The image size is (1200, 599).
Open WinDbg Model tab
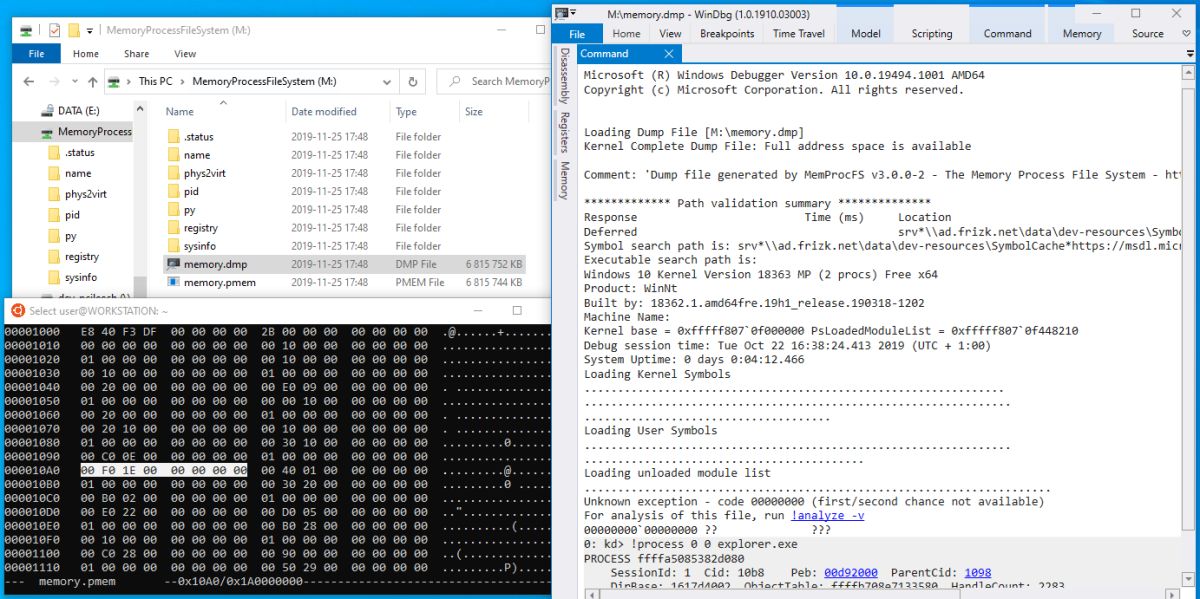coord(866,33)
